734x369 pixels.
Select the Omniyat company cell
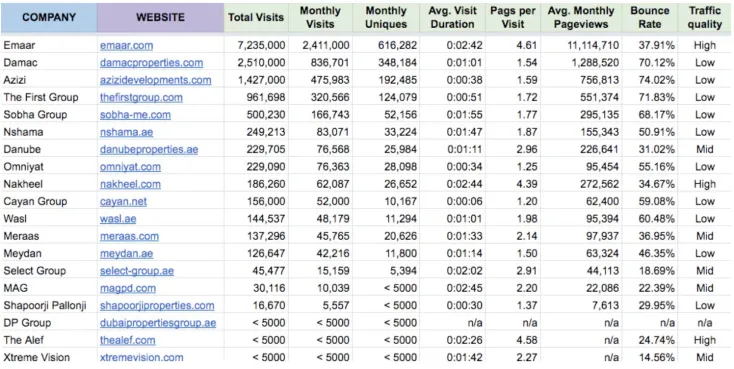[49, 167]
